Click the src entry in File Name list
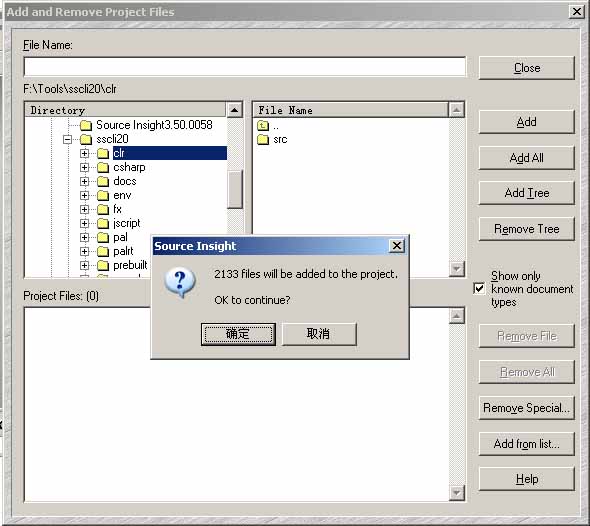Screen dimensions: 590x526 (280, 140)
